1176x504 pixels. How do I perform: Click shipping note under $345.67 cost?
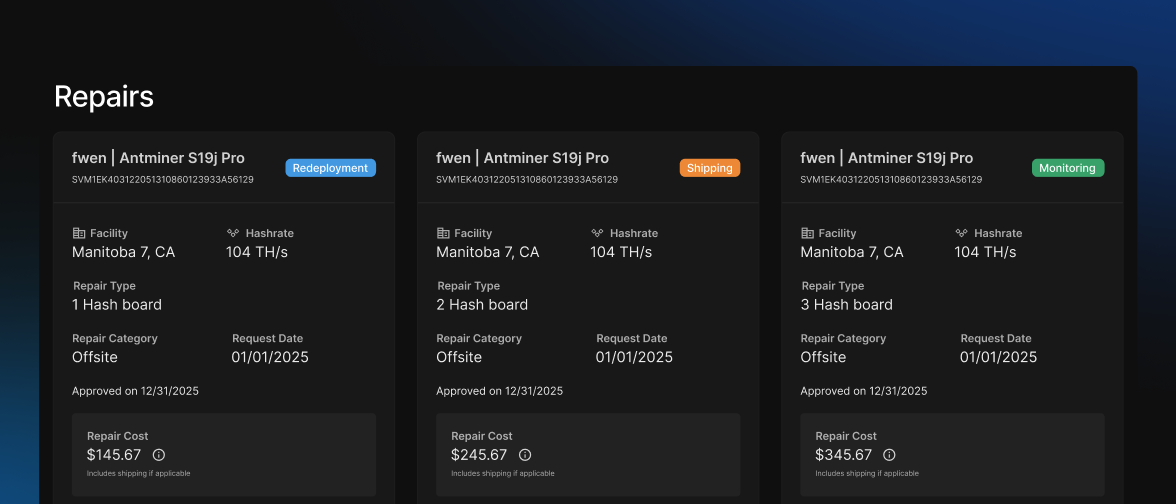[867, 474]
